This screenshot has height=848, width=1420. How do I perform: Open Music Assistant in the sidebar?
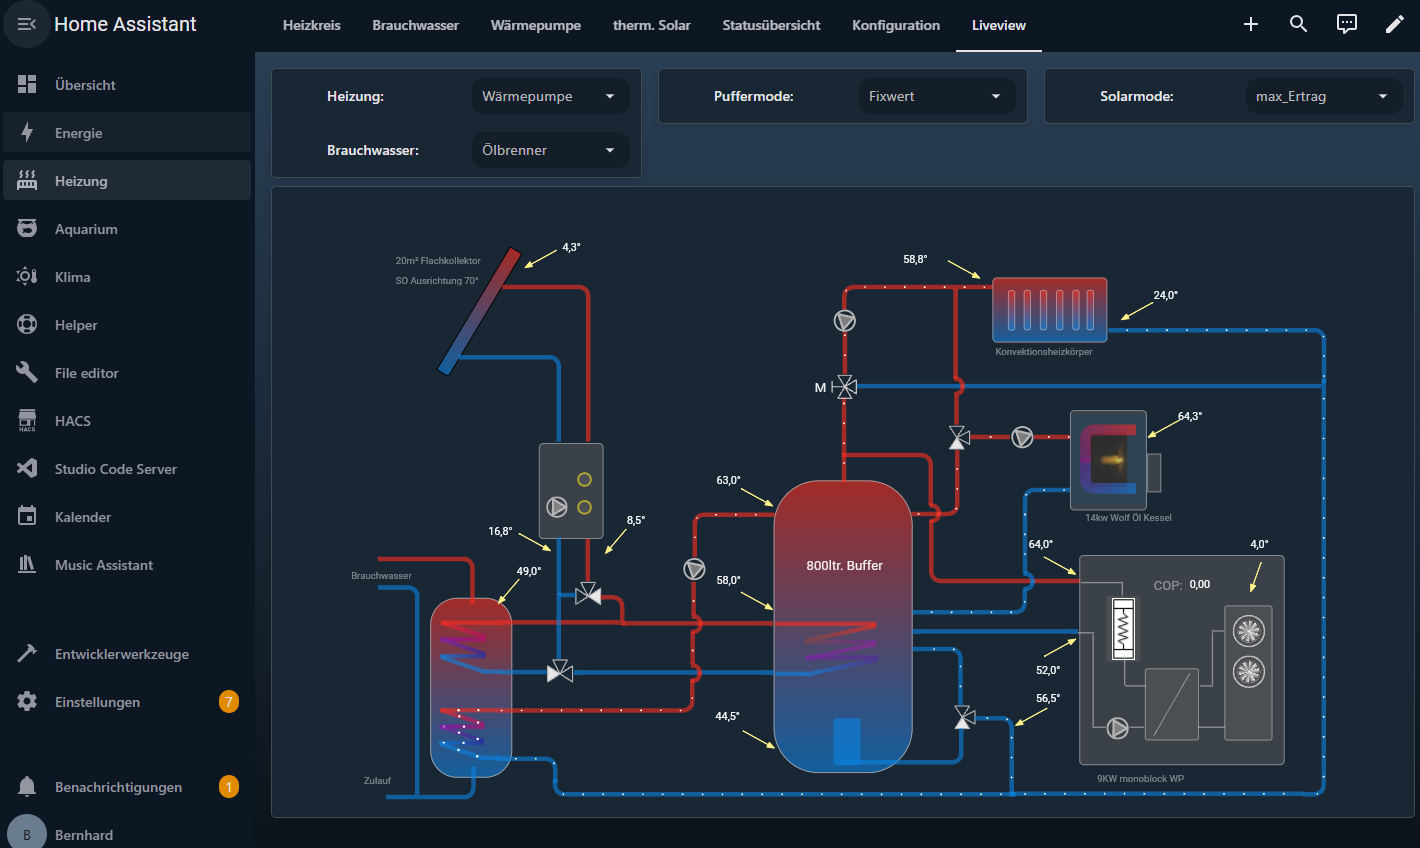click(104, 565)
